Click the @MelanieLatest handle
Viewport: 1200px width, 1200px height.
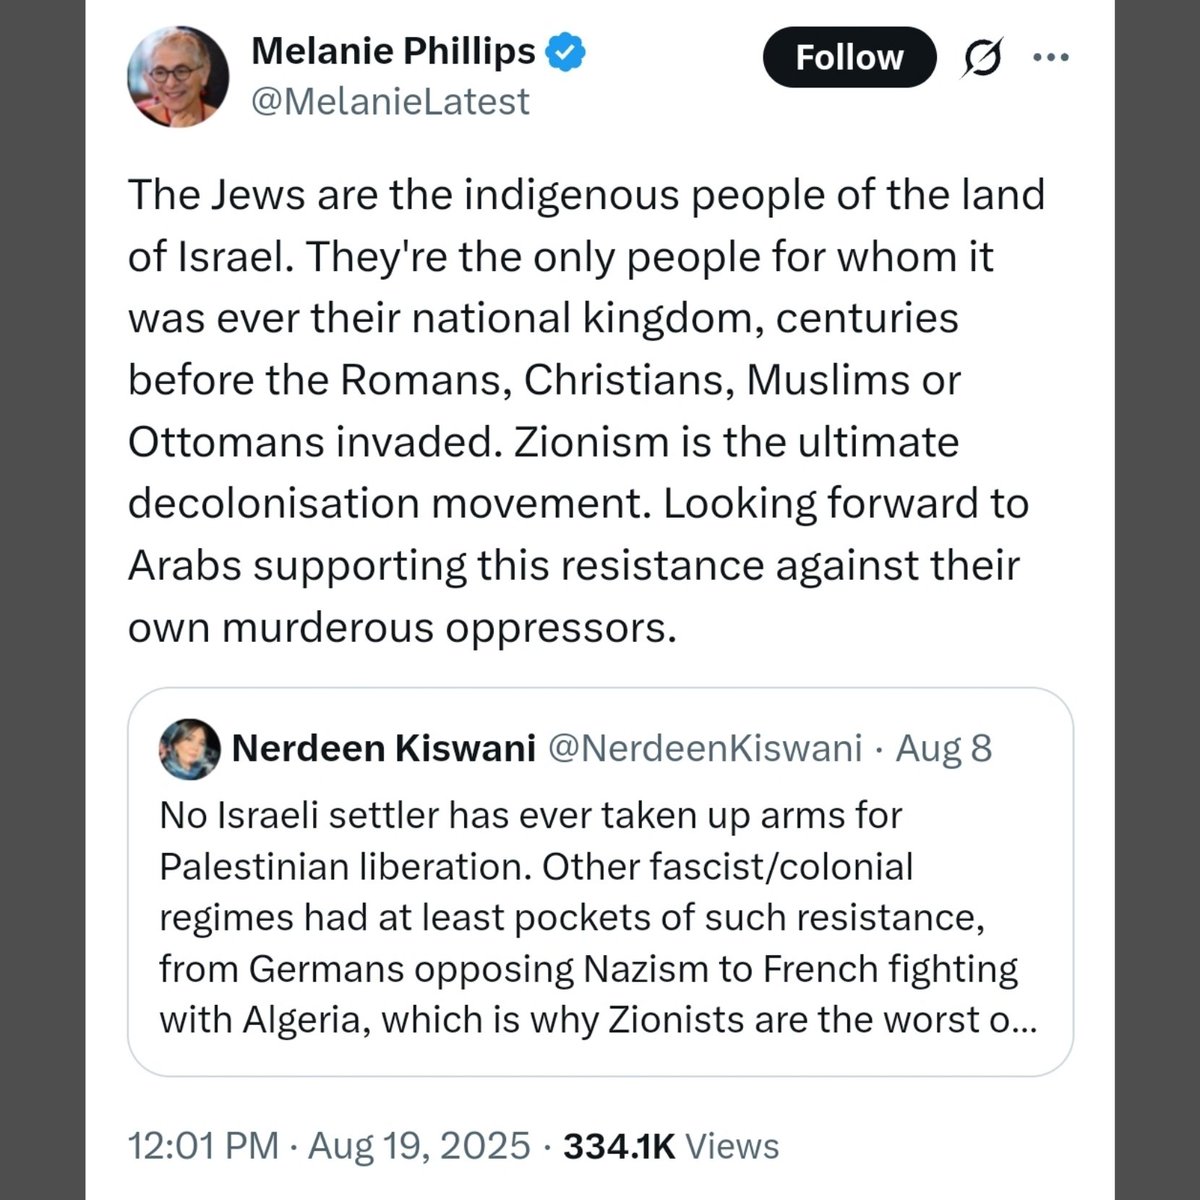click(x=390, y=101)
